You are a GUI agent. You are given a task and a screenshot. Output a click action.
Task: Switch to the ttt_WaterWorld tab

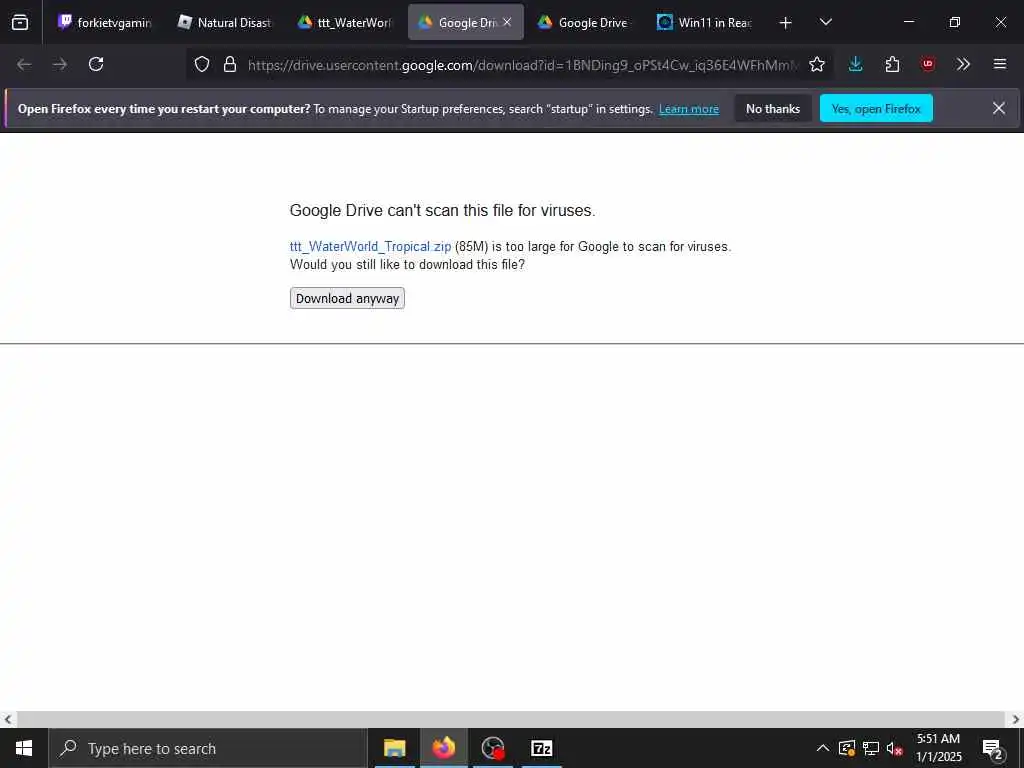pos(345,22)
